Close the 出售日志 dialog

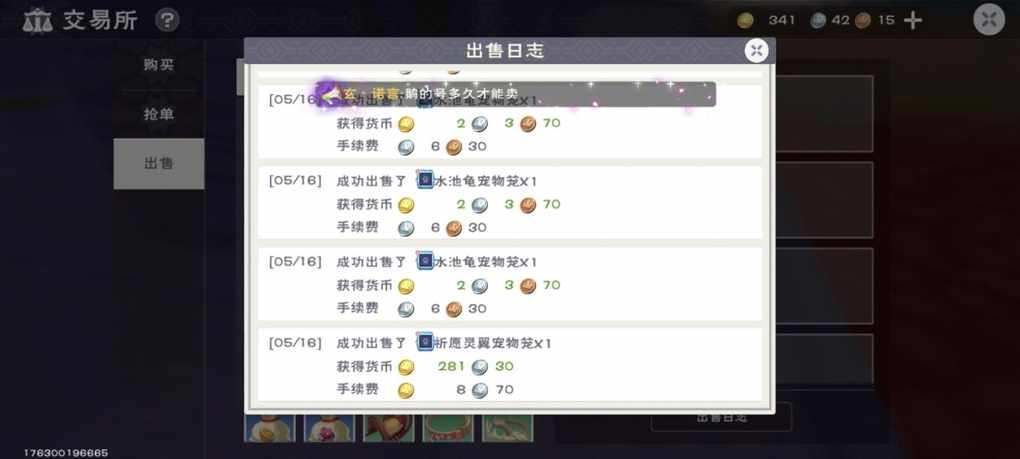tap(756, 51)
